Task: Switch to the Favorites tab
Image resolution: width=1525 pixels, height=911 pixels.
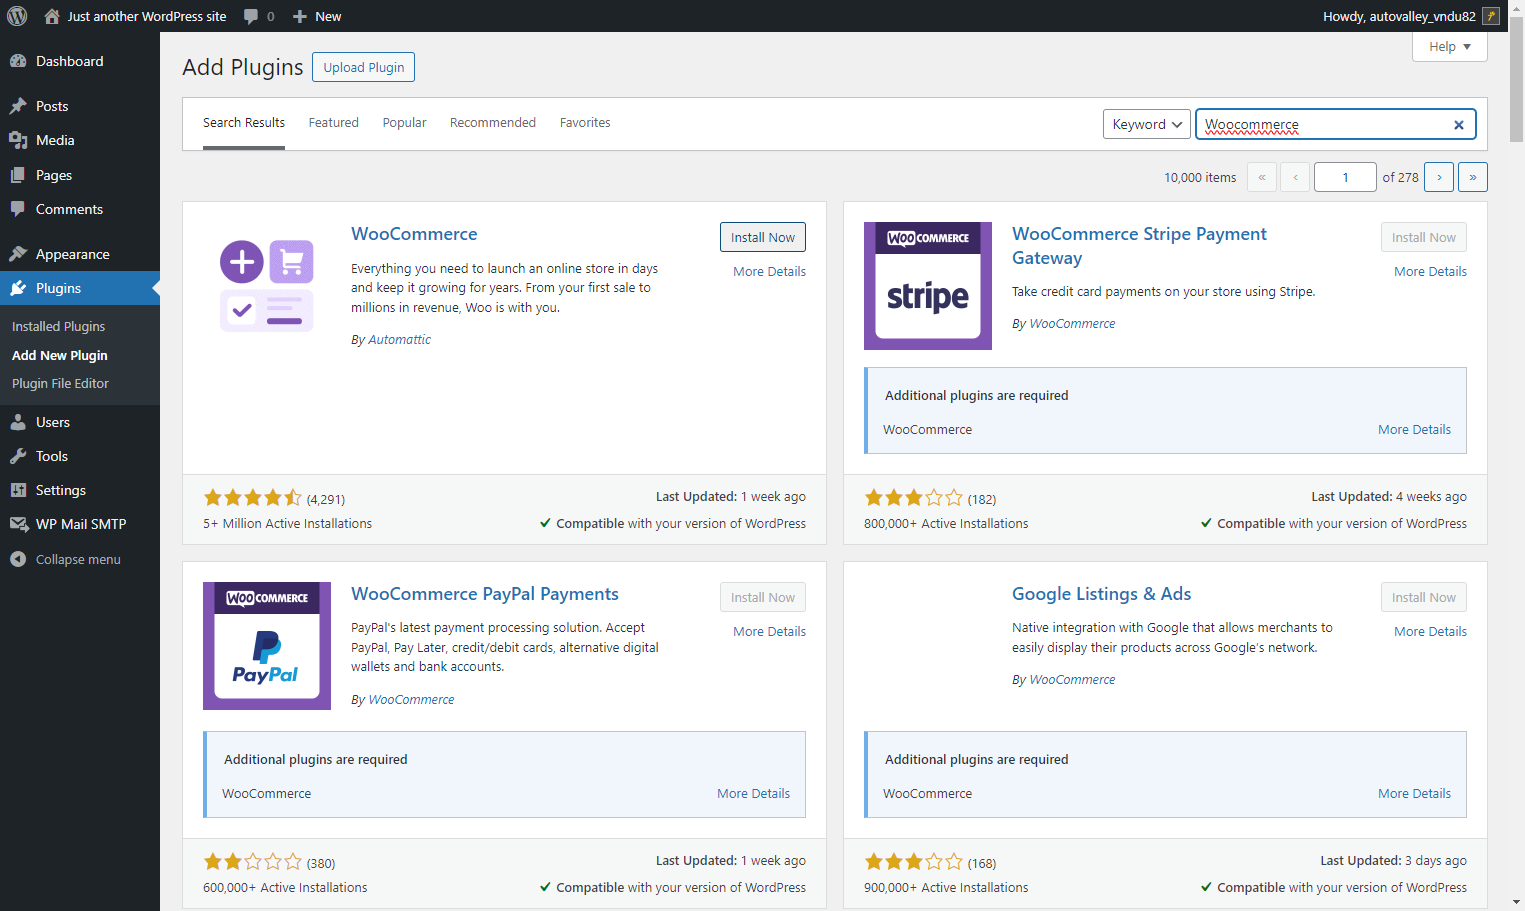Action: coord(585,123)
